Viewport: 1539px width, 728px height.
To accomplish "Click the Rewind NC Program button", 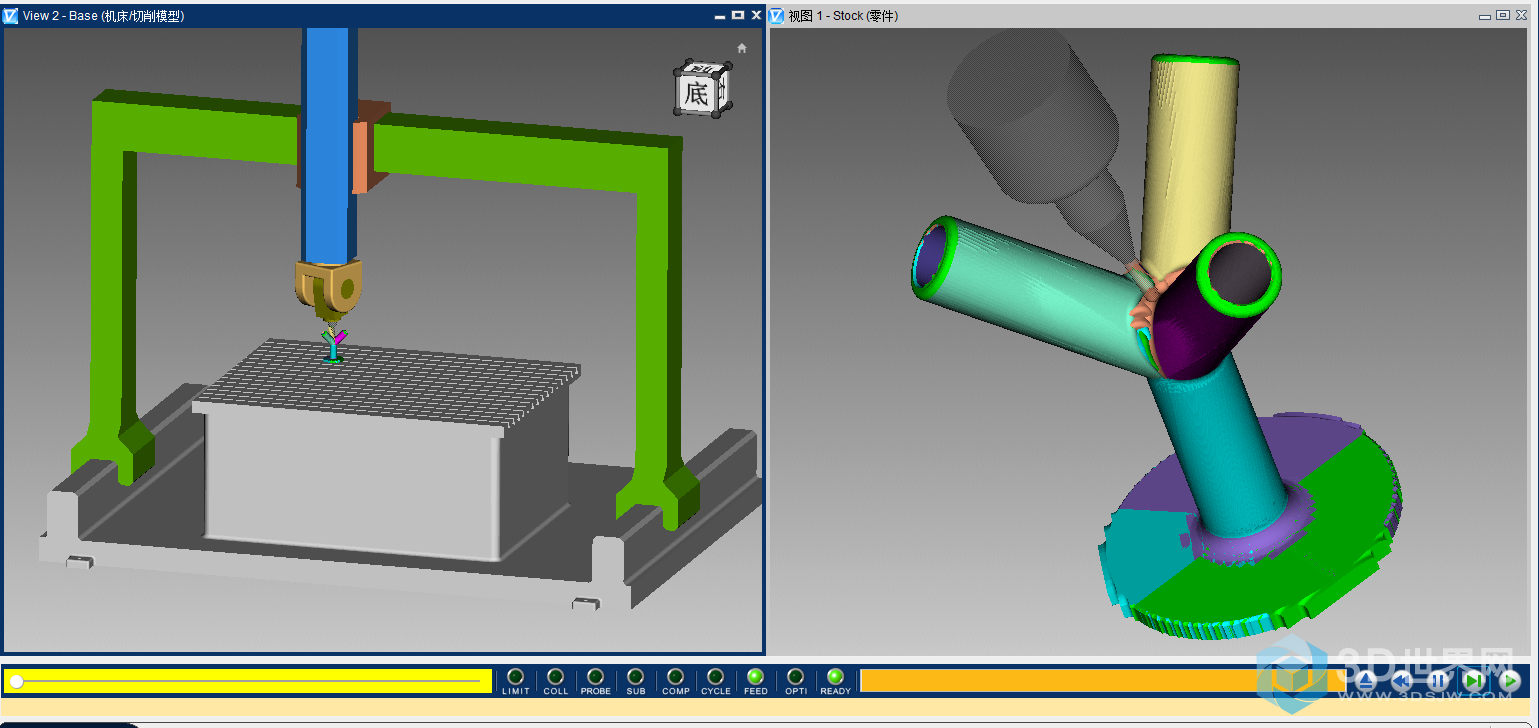I will tap(1402, 680).
